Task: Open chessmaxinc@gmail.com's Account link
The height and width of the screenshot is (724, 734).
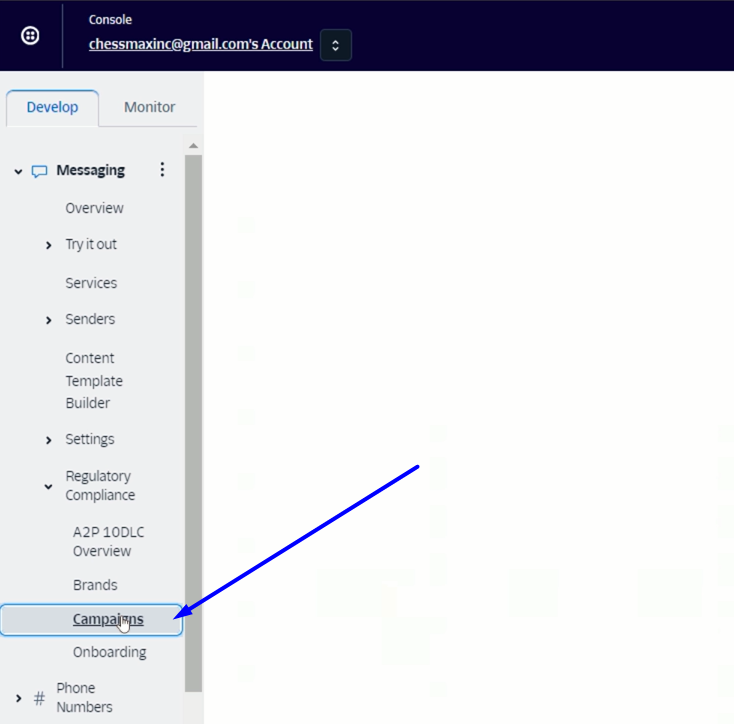Action: (x=200, y=44)
